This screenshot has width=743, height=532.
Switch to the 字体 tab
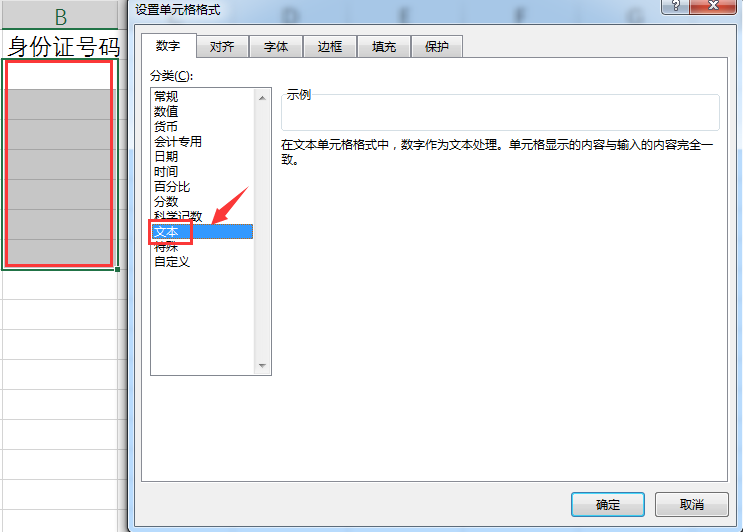(x=276, y=46)
